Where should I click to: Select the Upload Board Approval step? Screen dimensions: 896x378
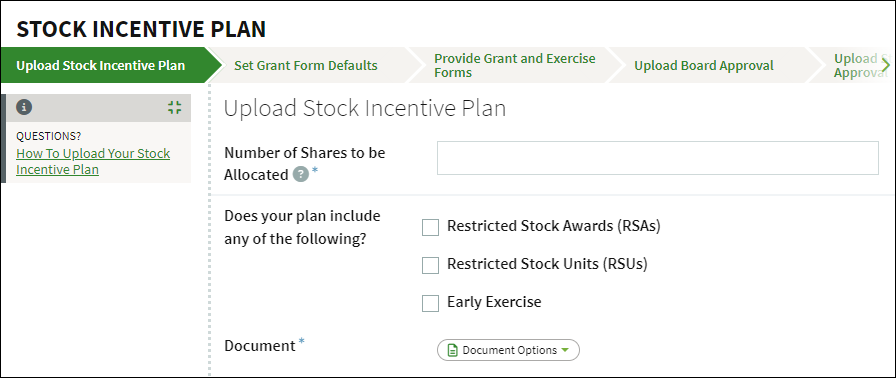click(x=704, y=65)
